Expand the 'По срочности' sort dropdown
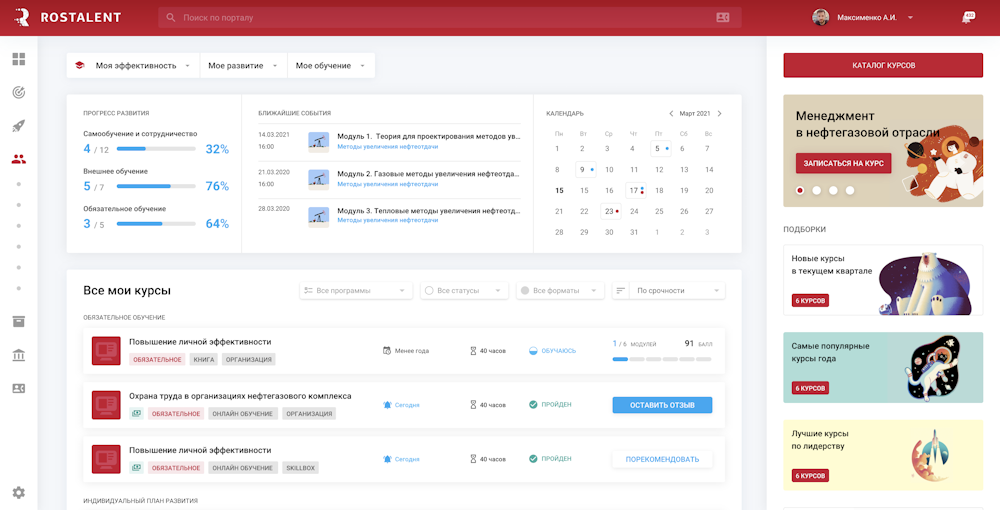The image size is (1000, 510). click(668, 291)
